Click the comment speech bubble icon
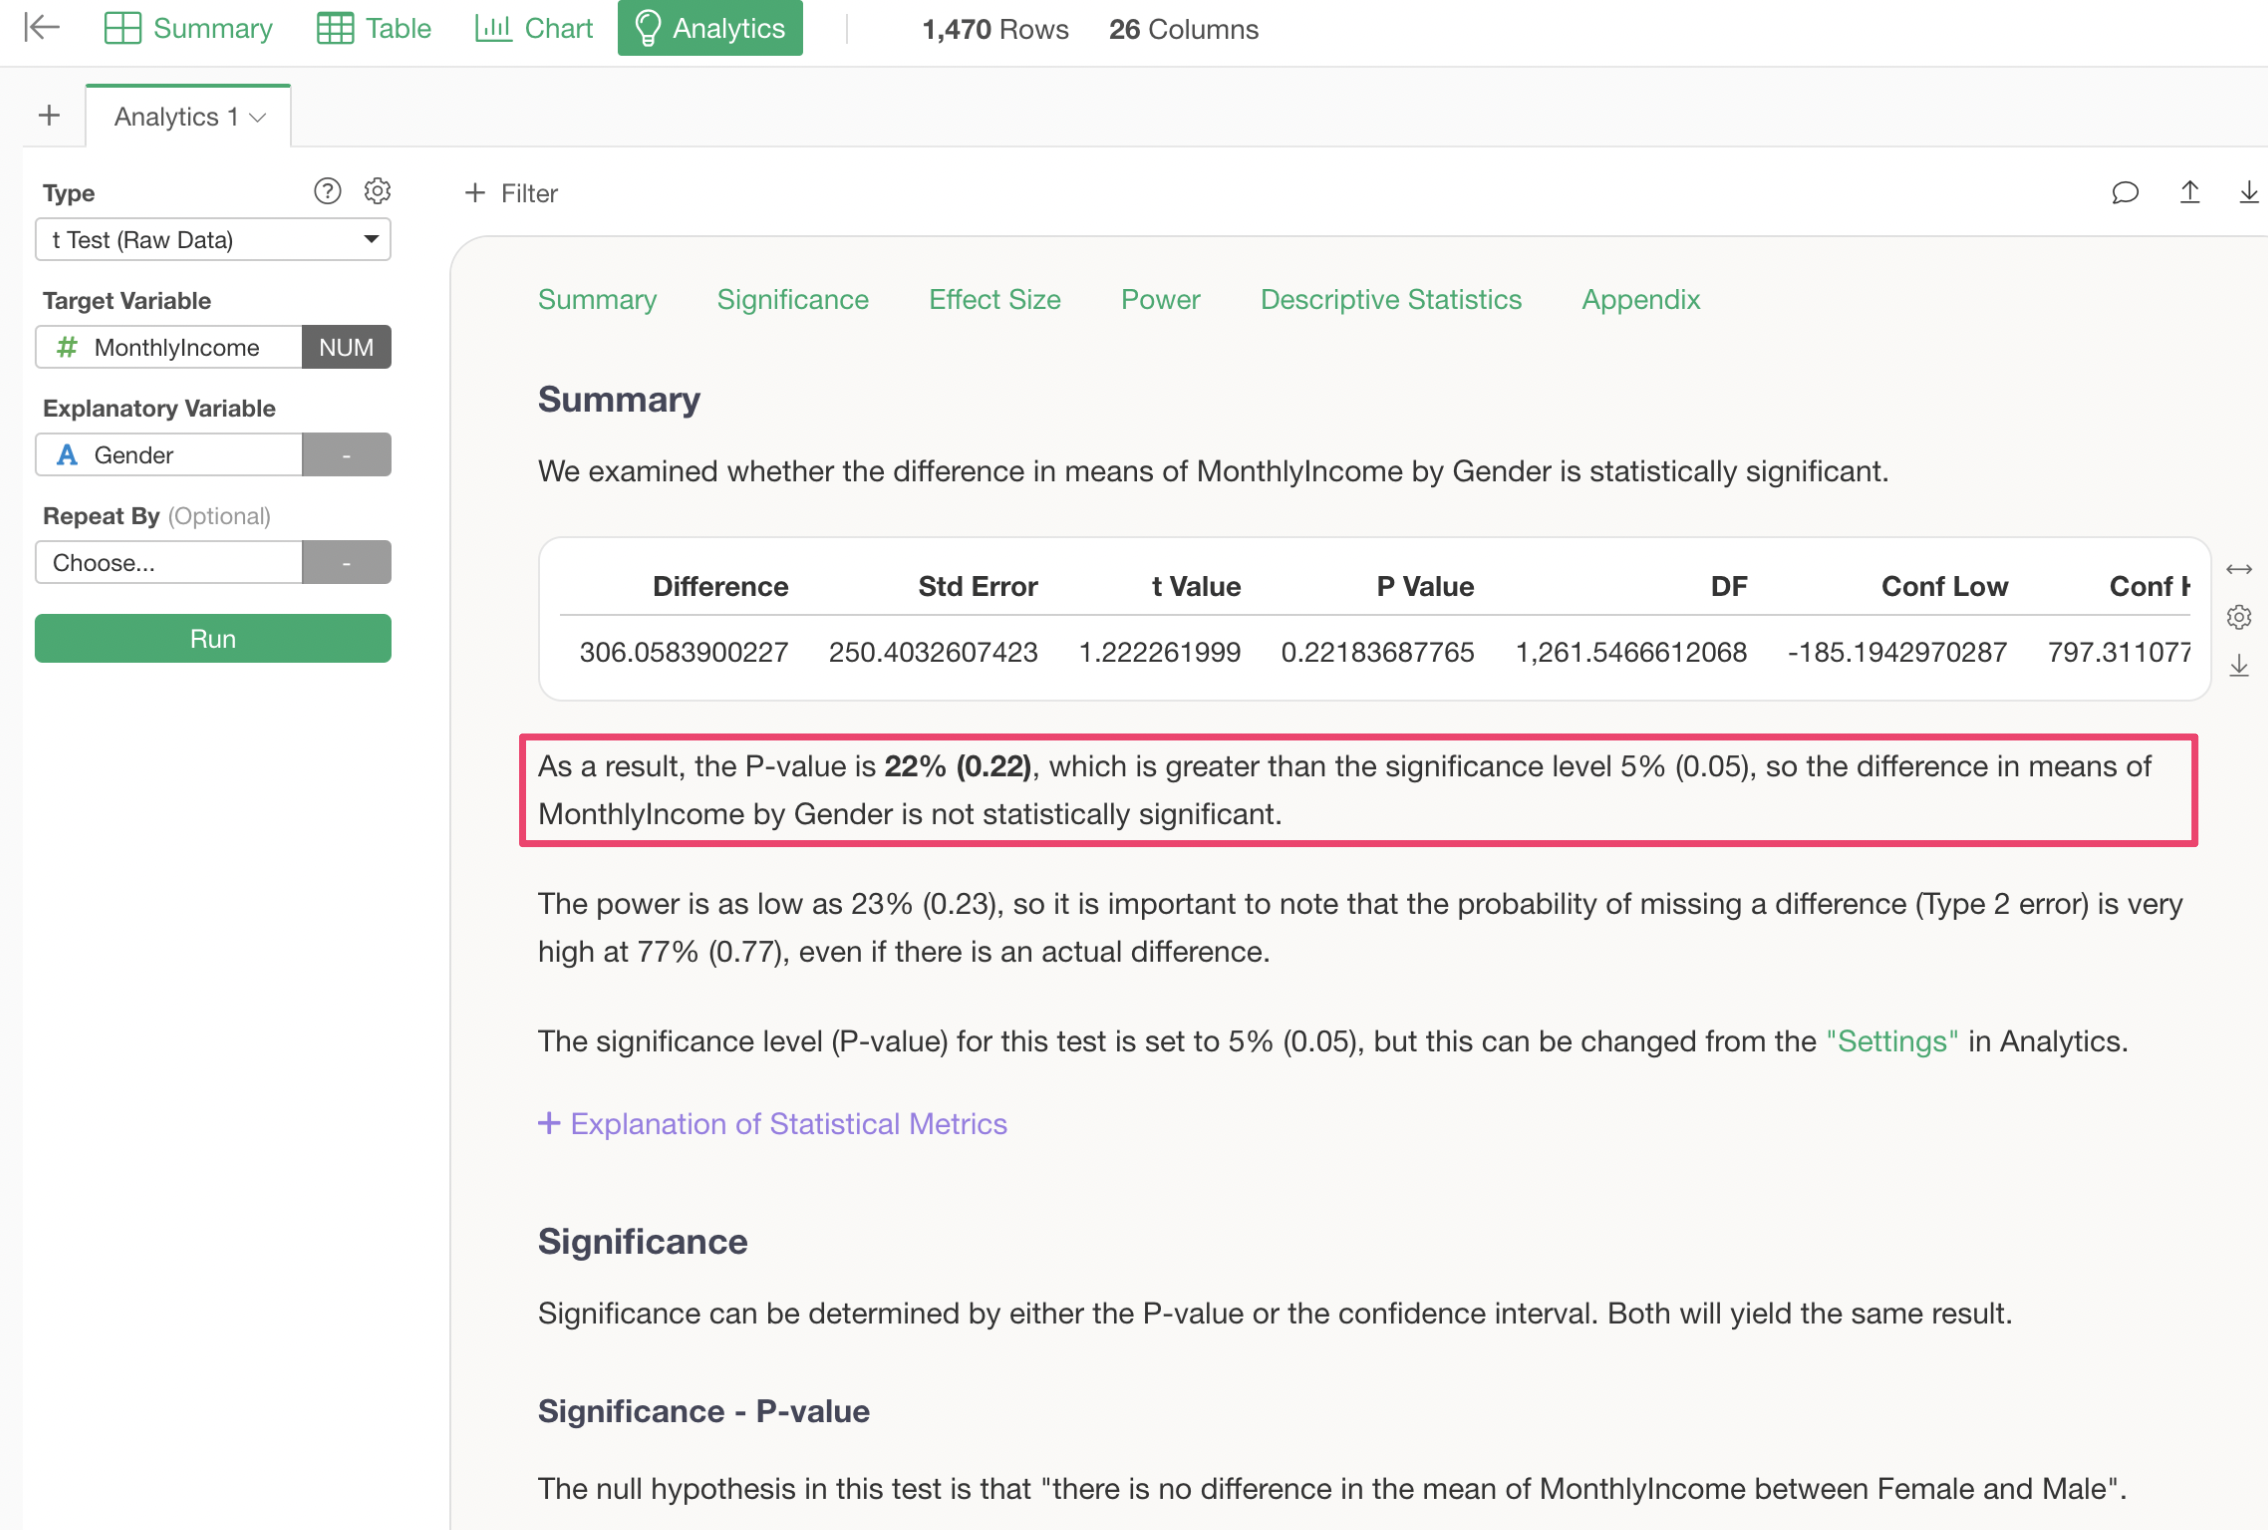The width and height of the screenshot is (2268, 1530). point(2125,192)
